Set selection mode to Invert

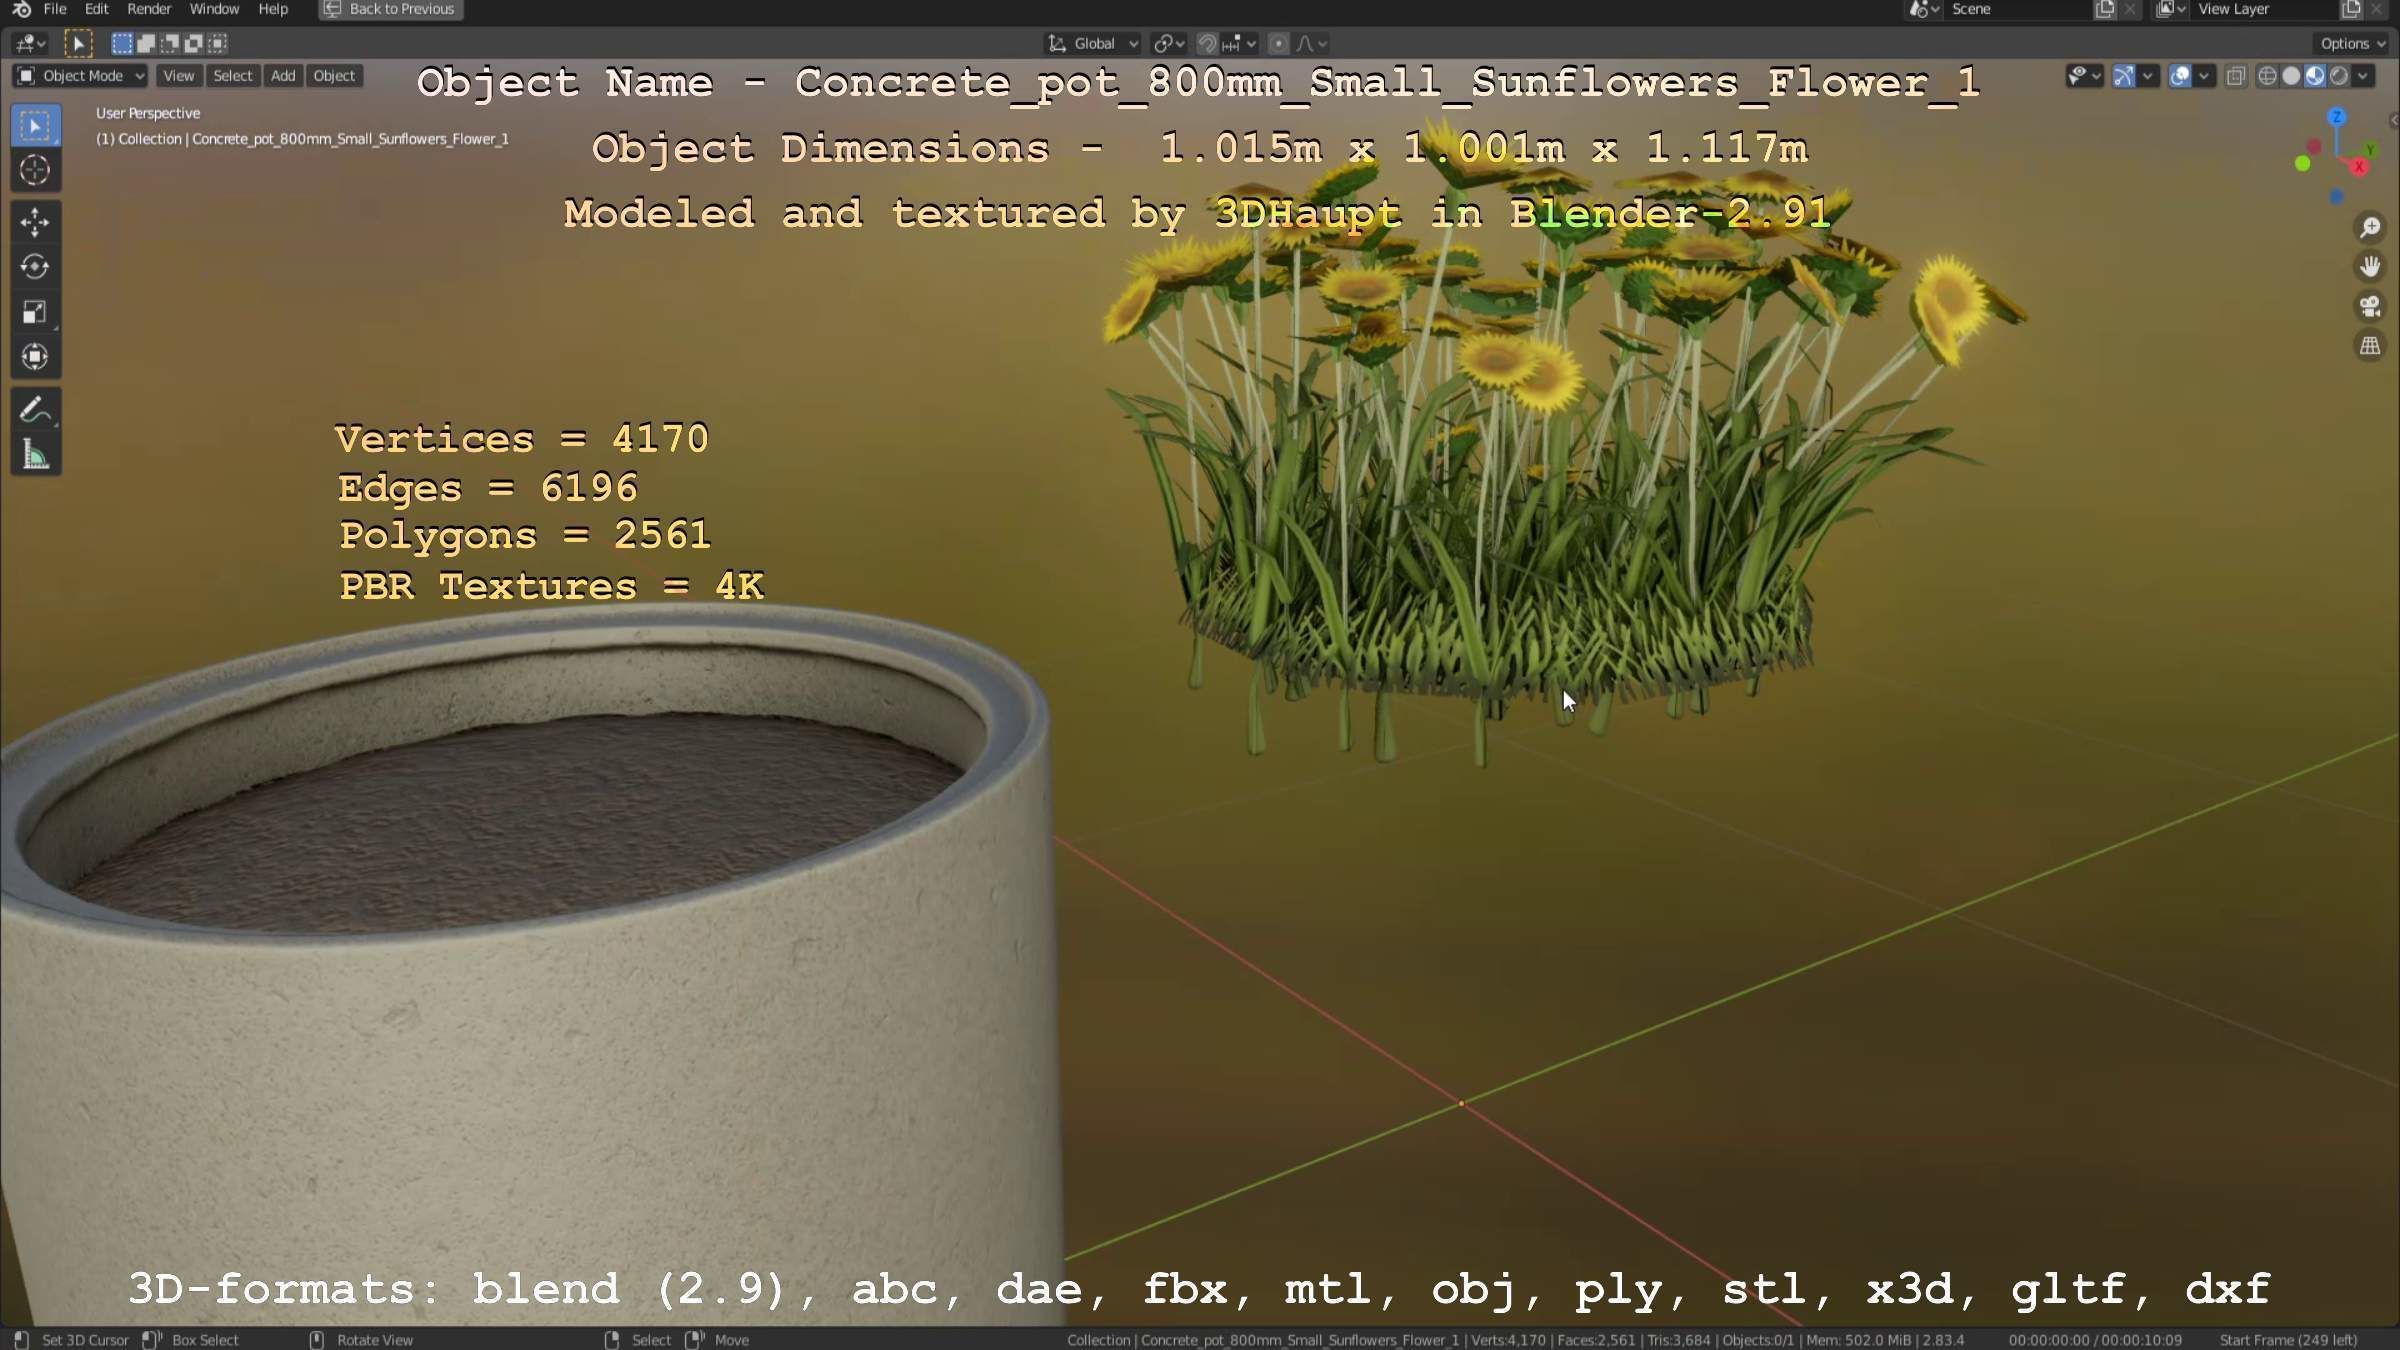[194, 43]
